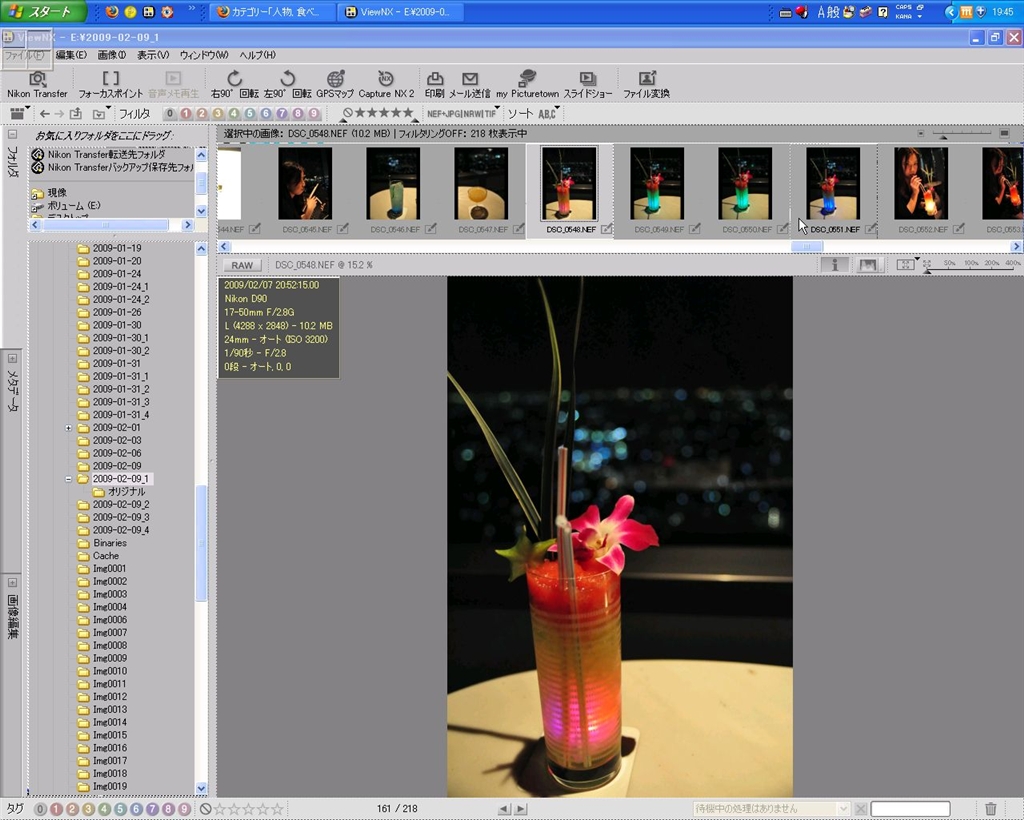Toggle the RAW display button

pos(242,265)
